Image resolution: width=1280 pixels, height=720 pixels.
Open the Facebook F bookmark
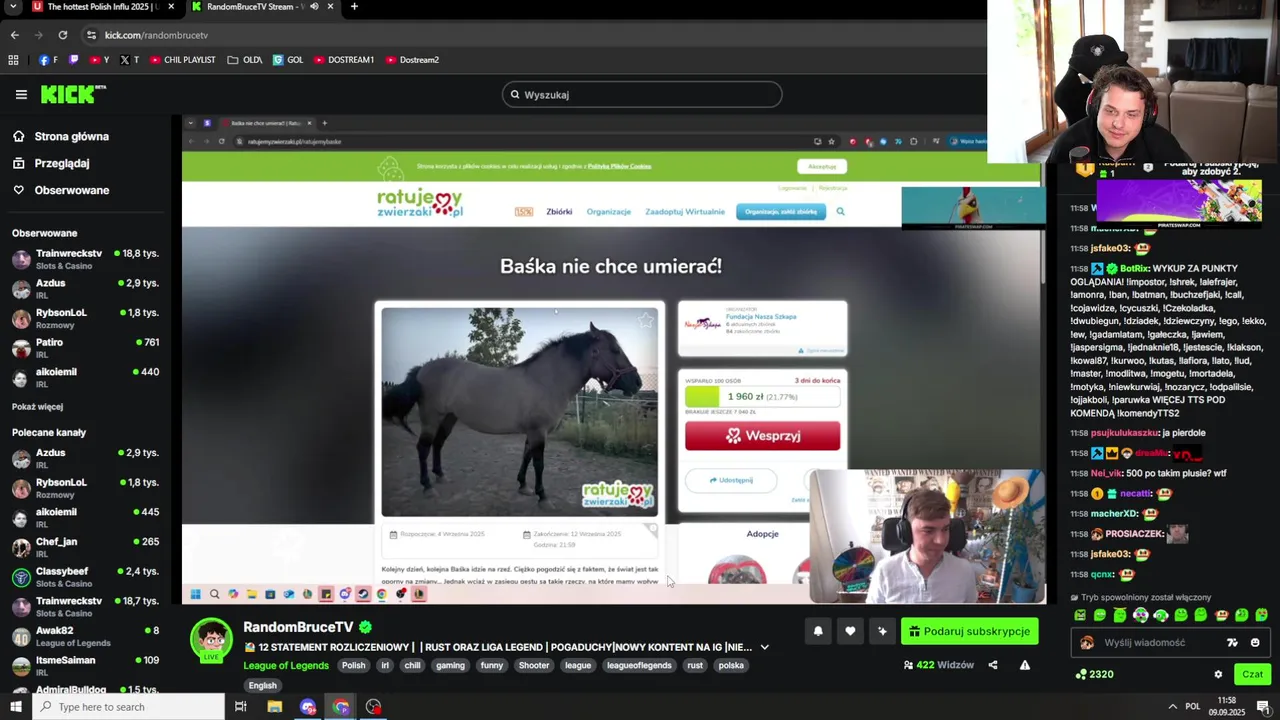(48, 60)
